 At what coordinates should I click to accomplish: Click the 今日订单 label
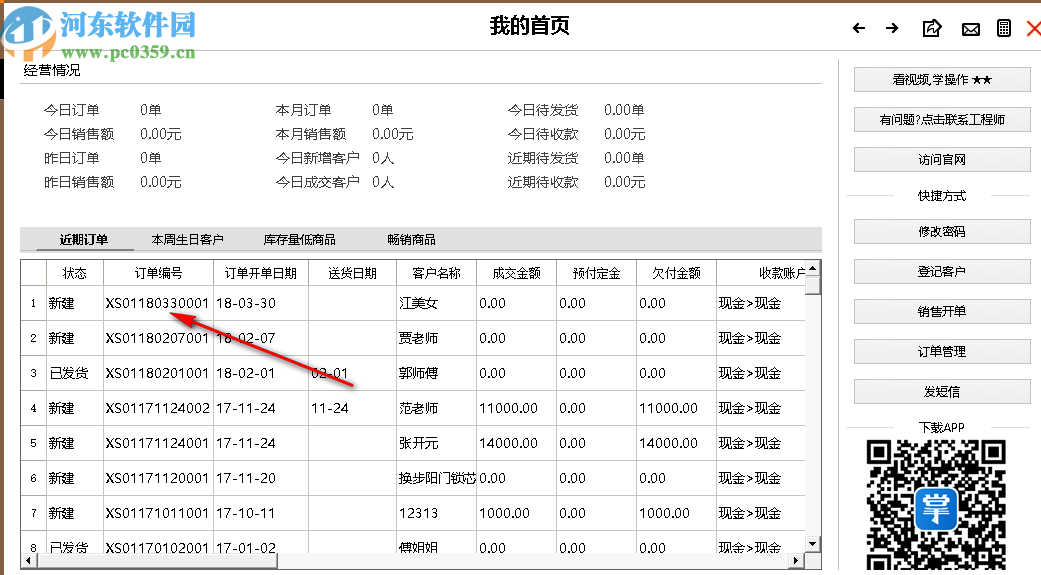coord(72,110)
